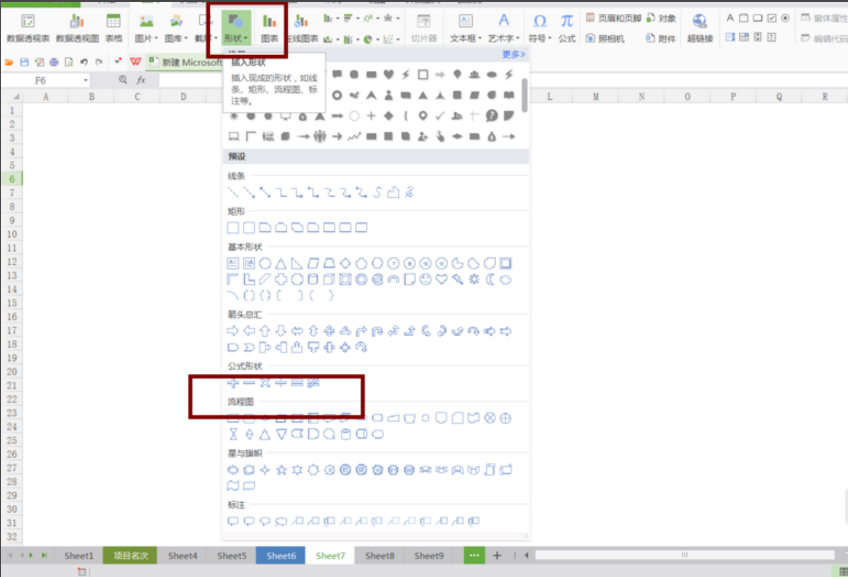The height and width of the screenshot is (577, 848).
Task: Insert a Hyperlink (超链接)
Action: (700, 28)
